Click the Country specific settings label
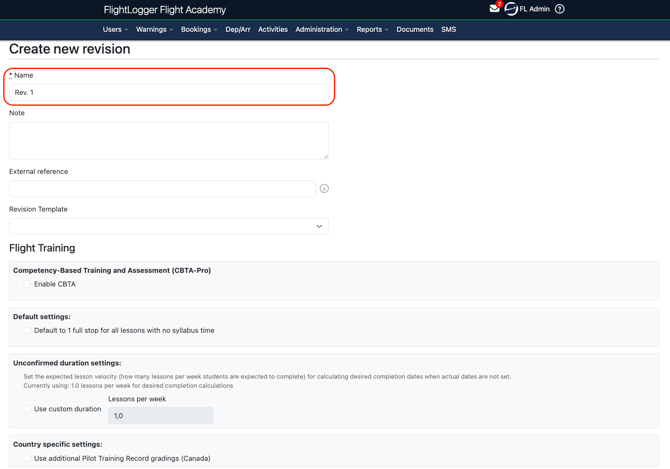670x469 pixels. pyautogui.click(x=58, y=444)
